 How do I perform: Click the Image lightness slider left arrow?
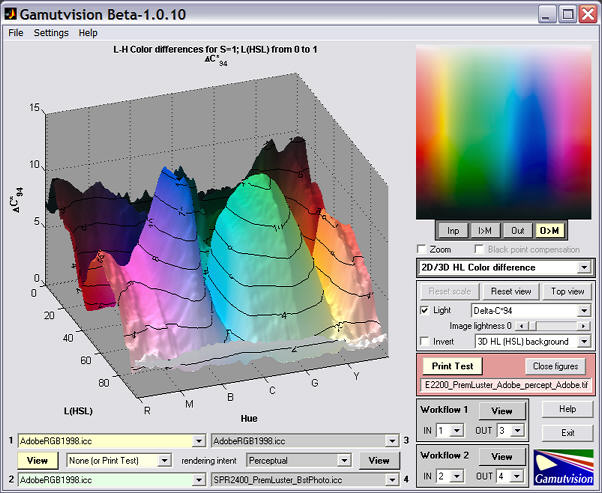click(521, 326)
